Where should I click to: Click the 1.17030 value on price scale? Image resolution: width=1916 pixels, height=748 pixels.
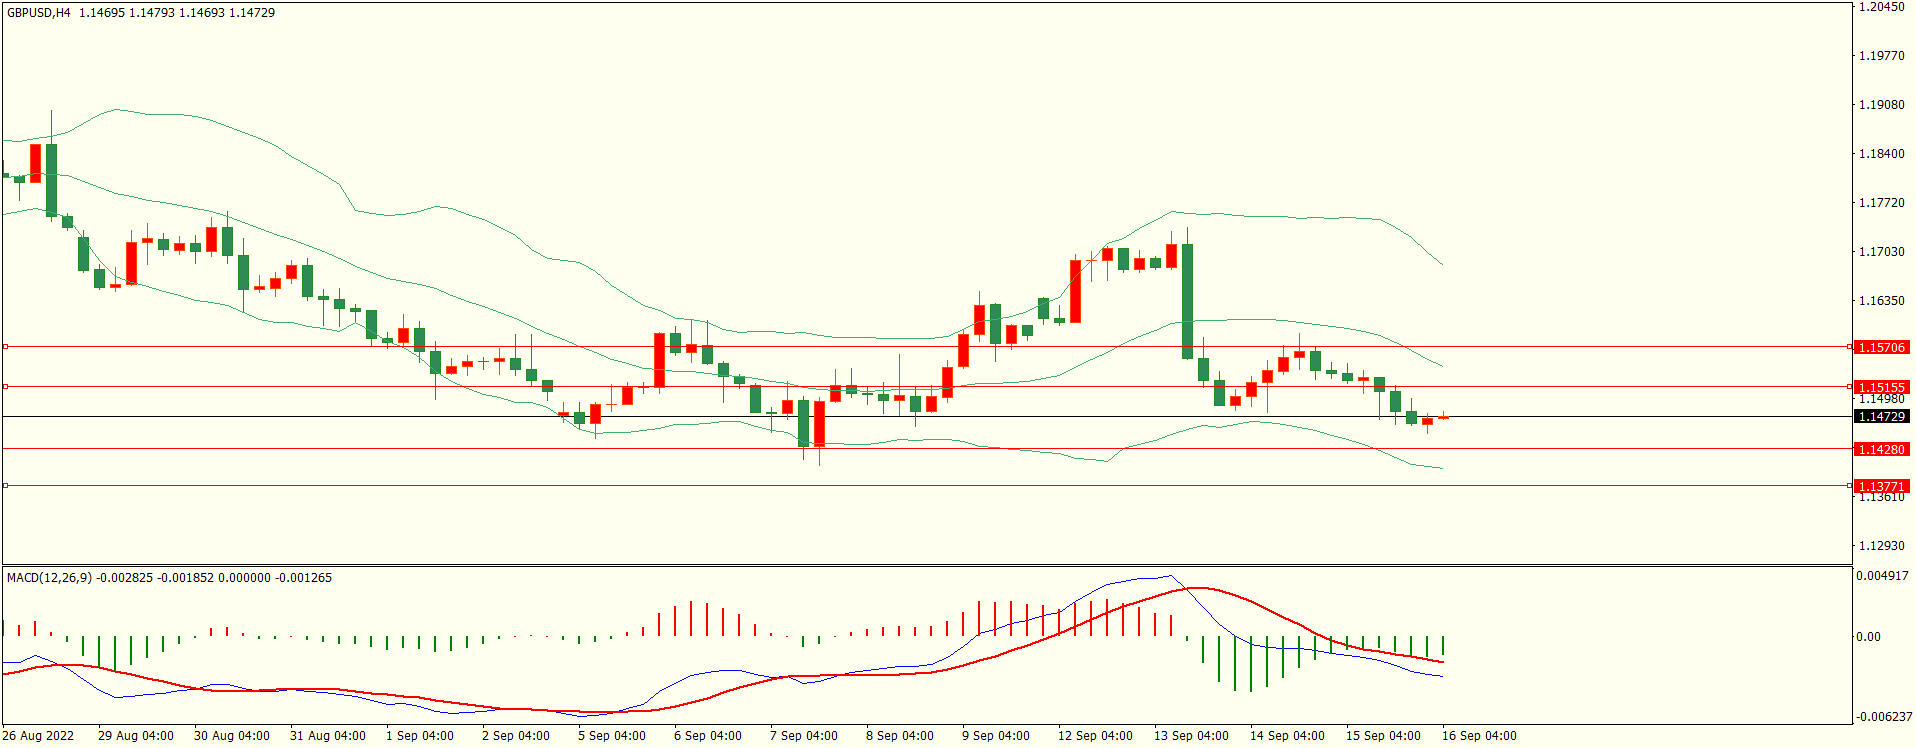1881,252
